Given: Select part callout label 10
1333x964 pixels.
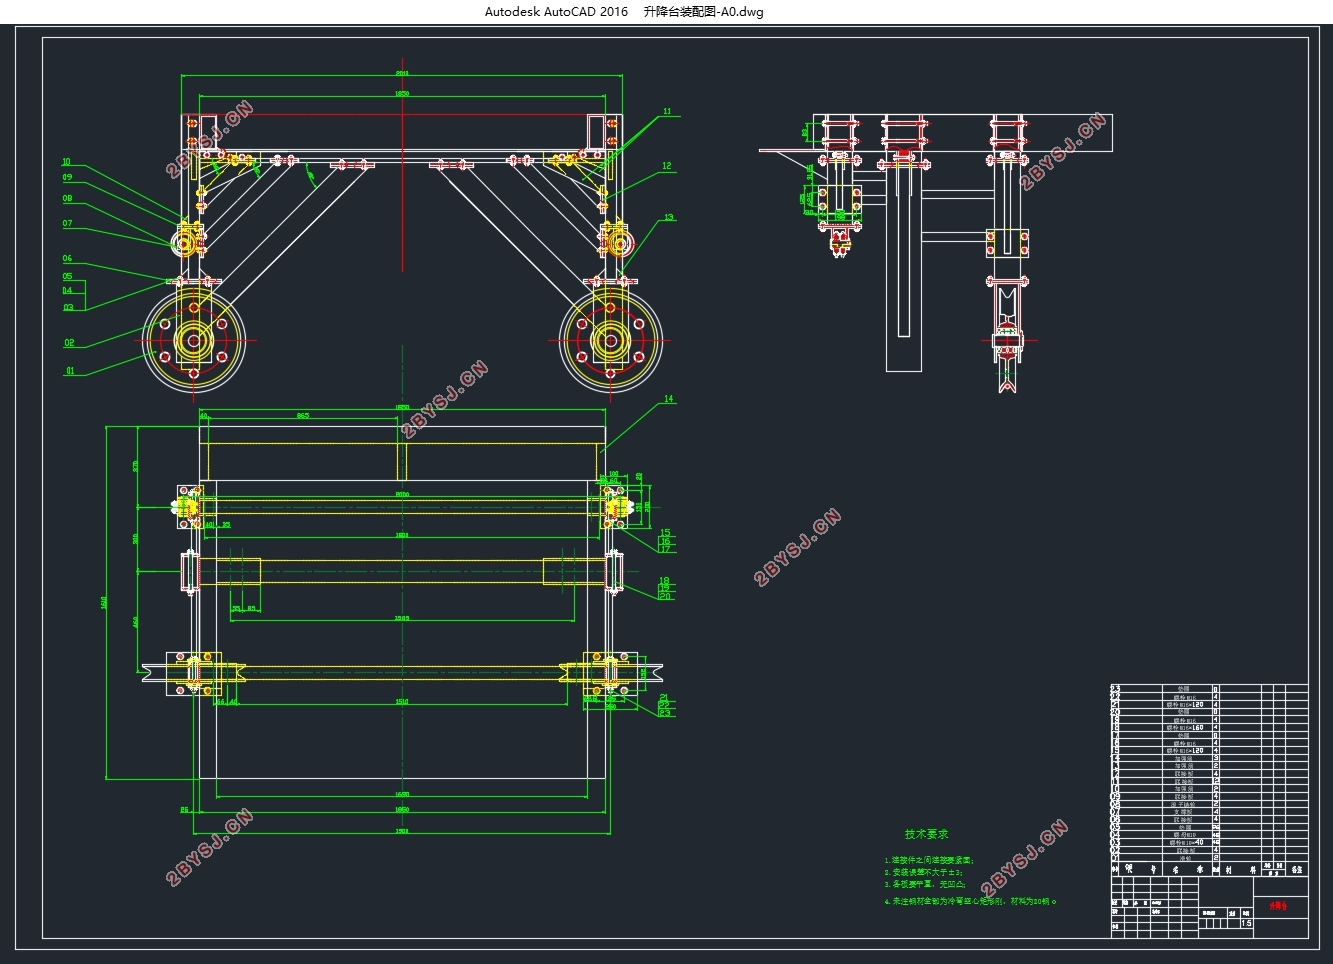Looking at the screenshot, I should [x=67, y=162].
